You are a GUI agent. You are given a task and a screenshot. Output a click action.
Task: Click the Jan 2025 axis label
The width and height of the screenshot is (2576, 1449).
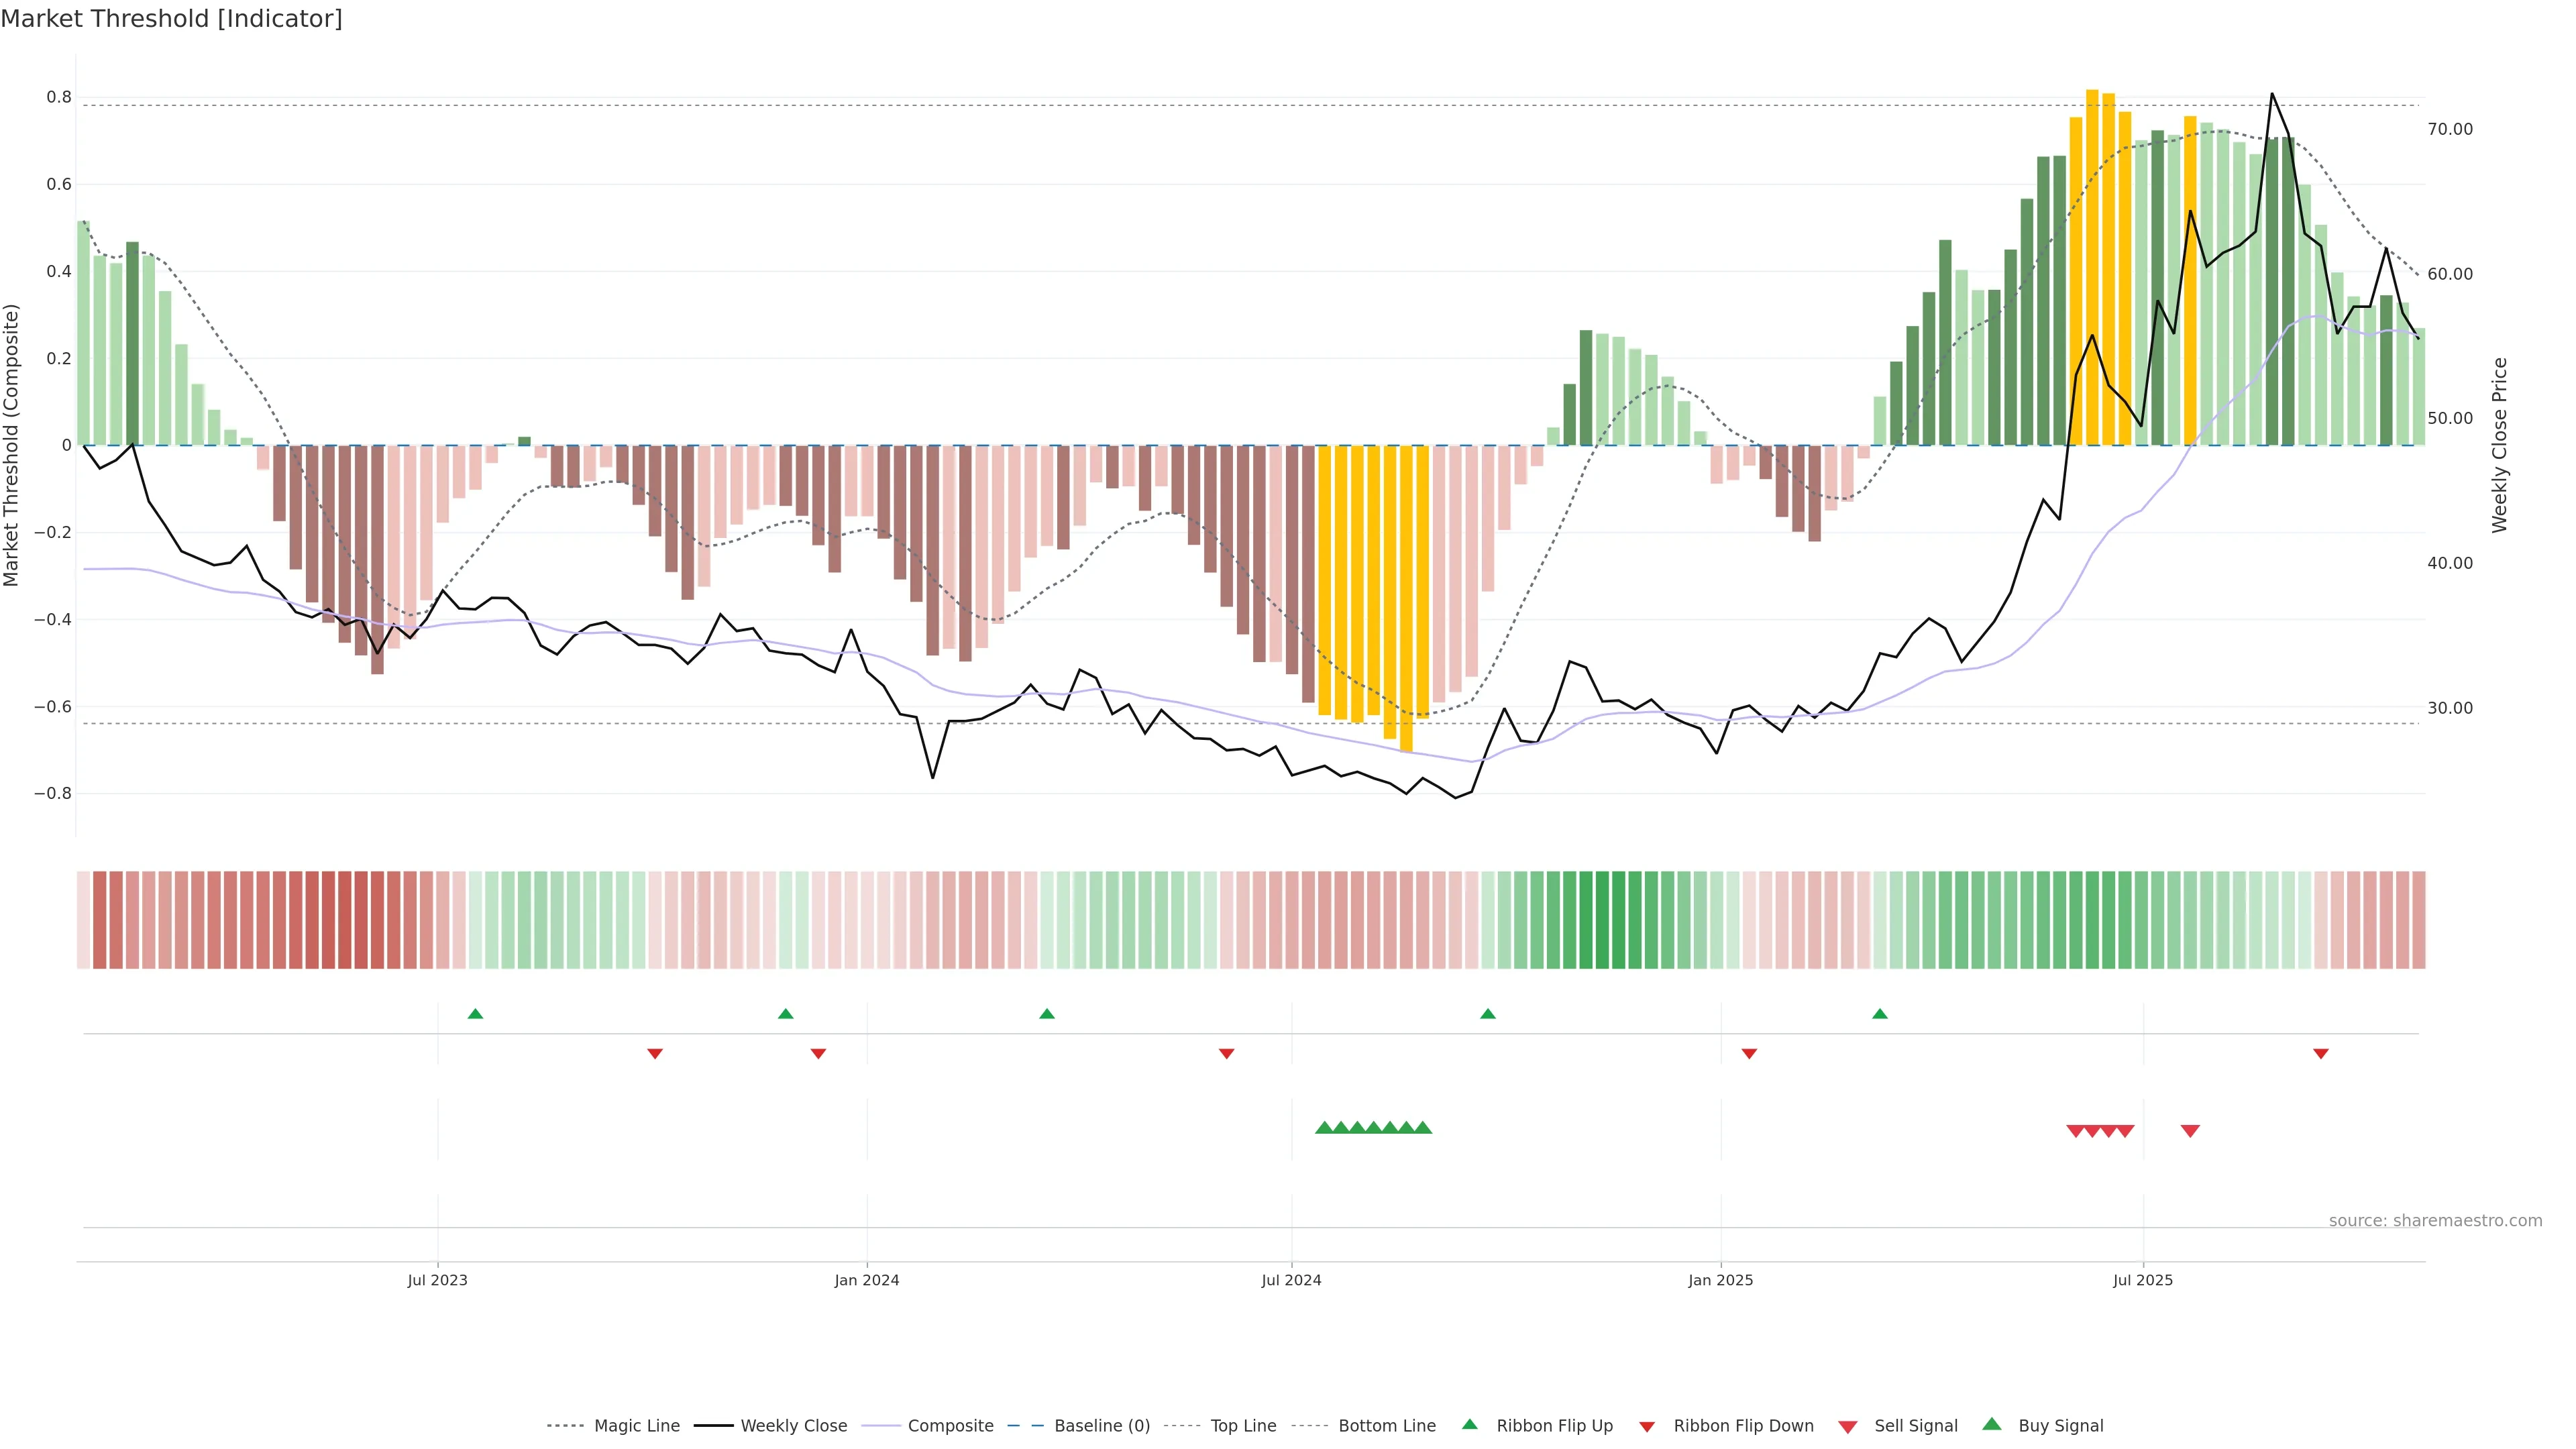click(x=1720, y=1280)
